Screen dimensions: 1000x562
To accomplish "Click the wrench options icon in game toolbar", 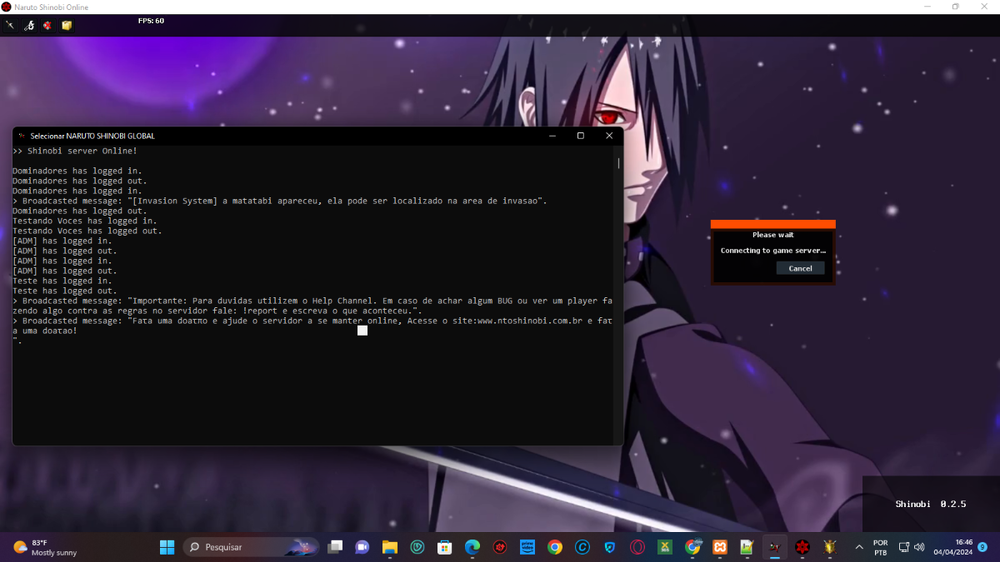I will tap(29, 25).
